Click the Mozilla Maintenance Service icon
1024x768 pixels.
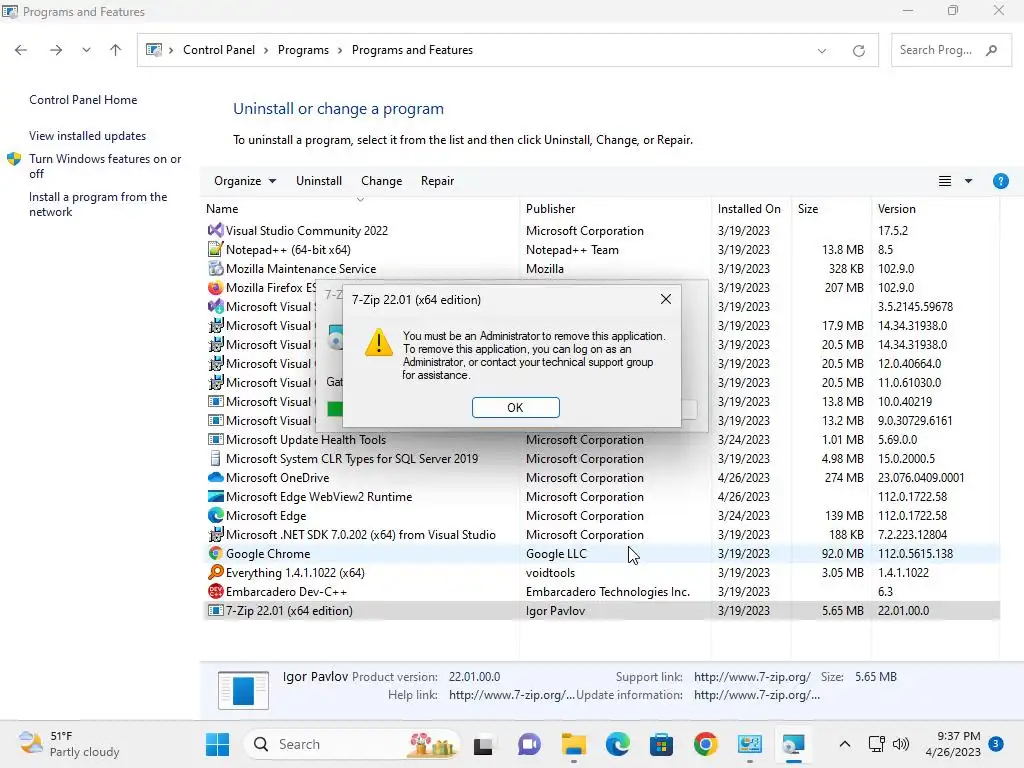(x=215, y=268)
